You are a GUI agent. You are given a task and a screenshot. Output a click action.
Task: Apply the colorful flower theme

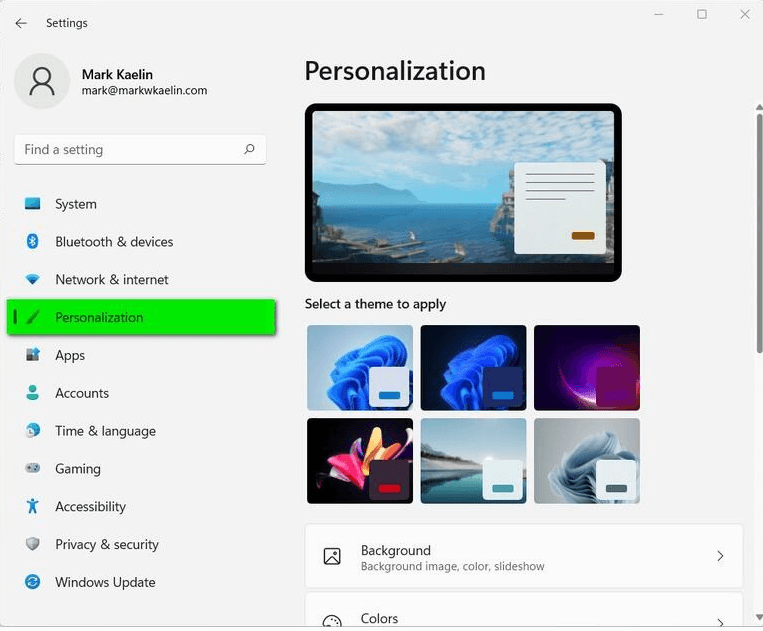click(x=360, y=461)
